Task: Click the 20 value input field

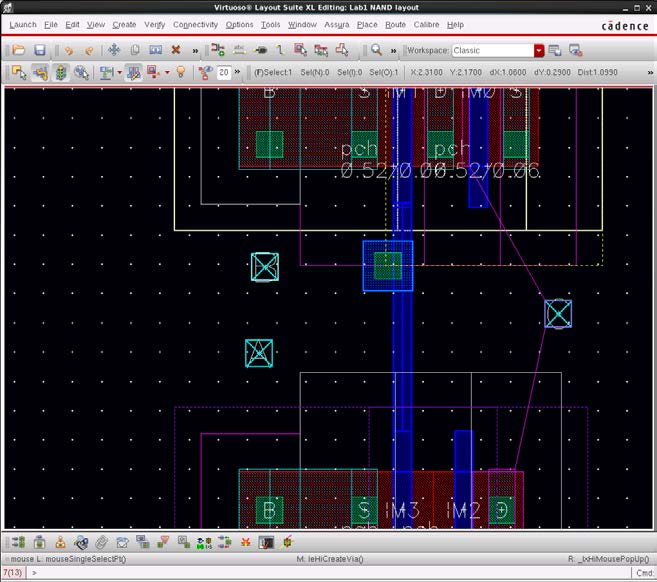Action: click(224, 72)
